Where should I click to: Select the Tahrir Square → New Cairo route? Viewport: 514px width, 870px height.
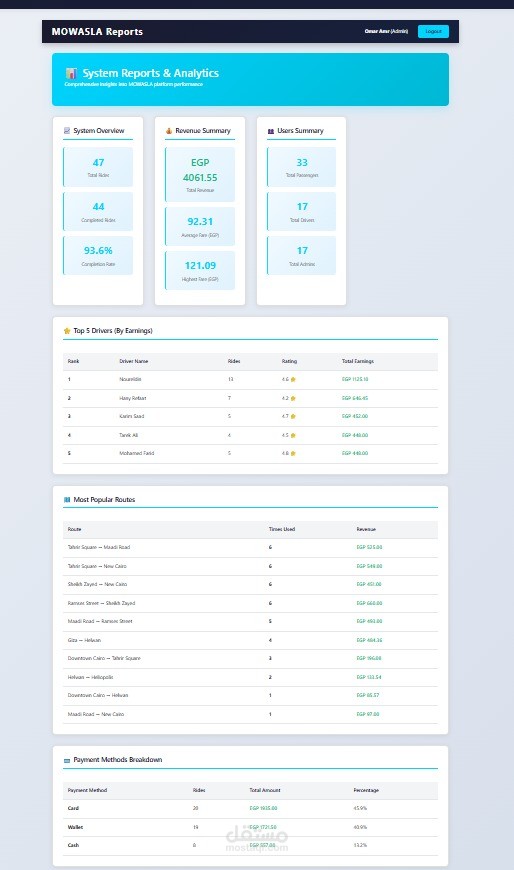(97, 566)
